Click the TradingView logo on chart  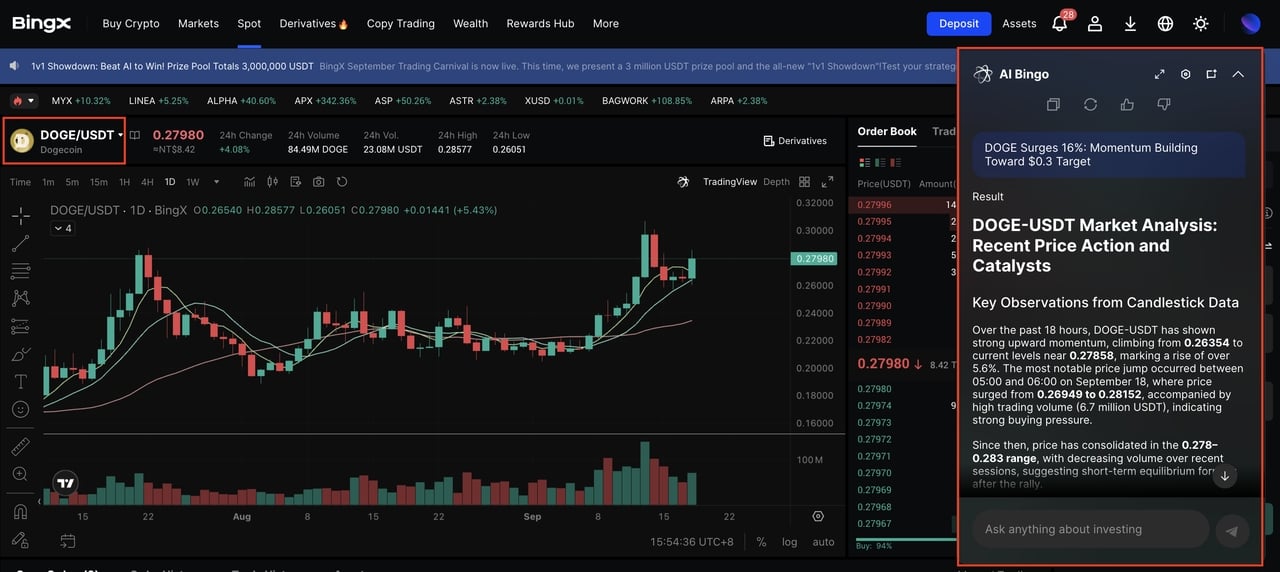[x=66, y=483]
